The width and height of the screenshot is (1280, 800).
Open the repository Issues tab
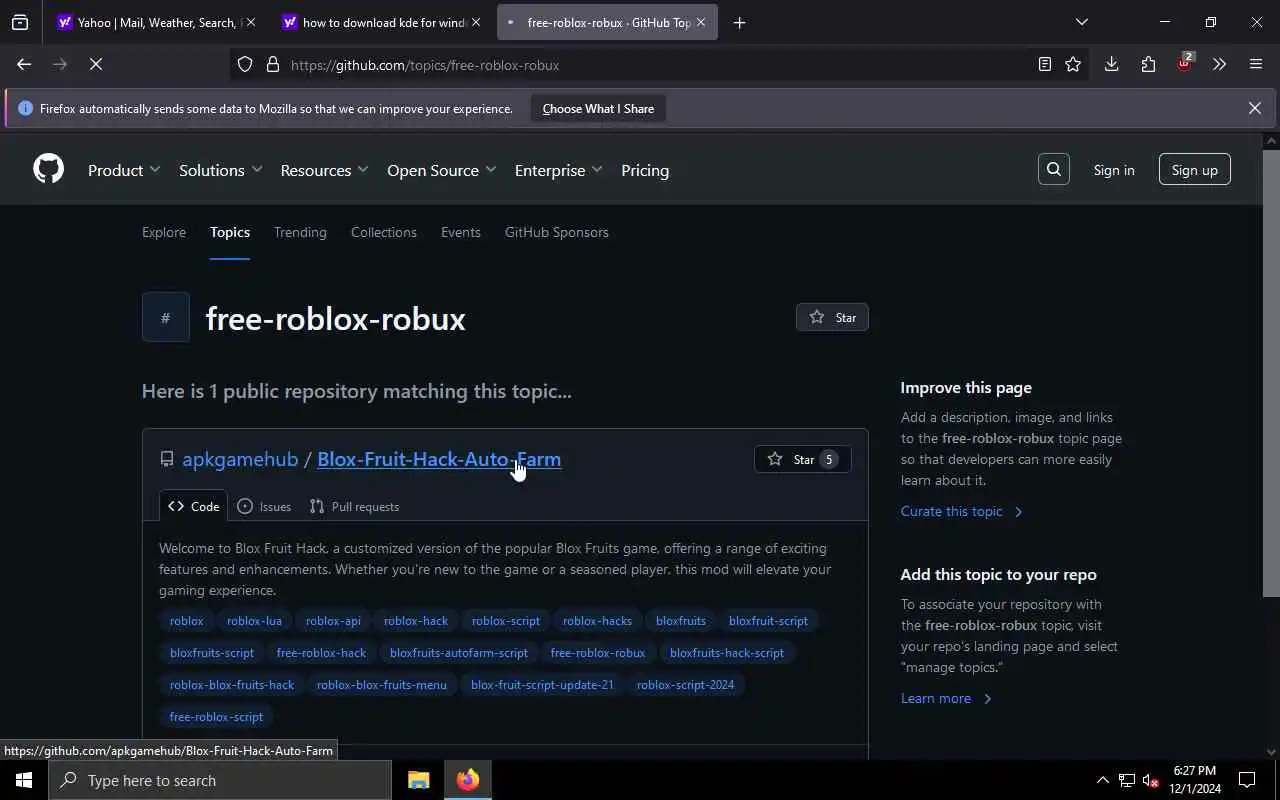pos(264,506)
